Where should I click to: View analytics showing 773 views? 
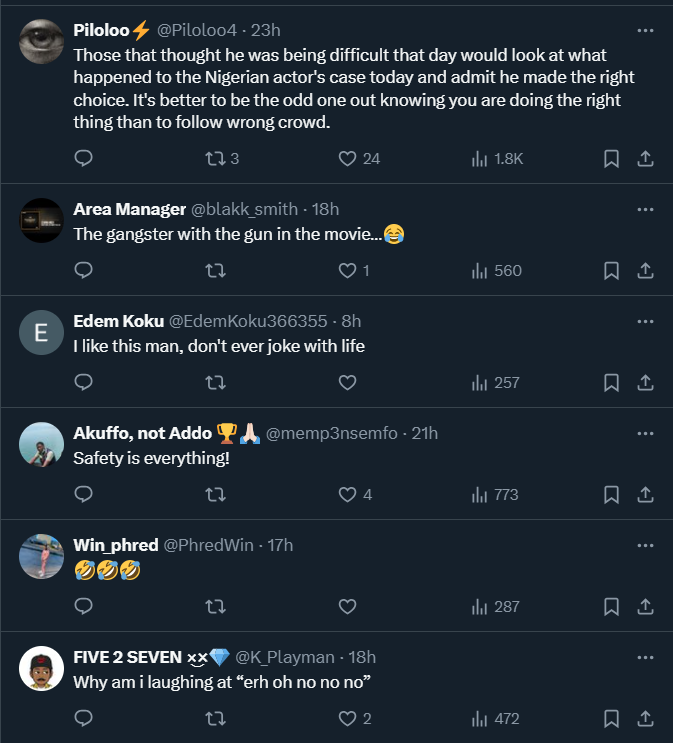495,494
